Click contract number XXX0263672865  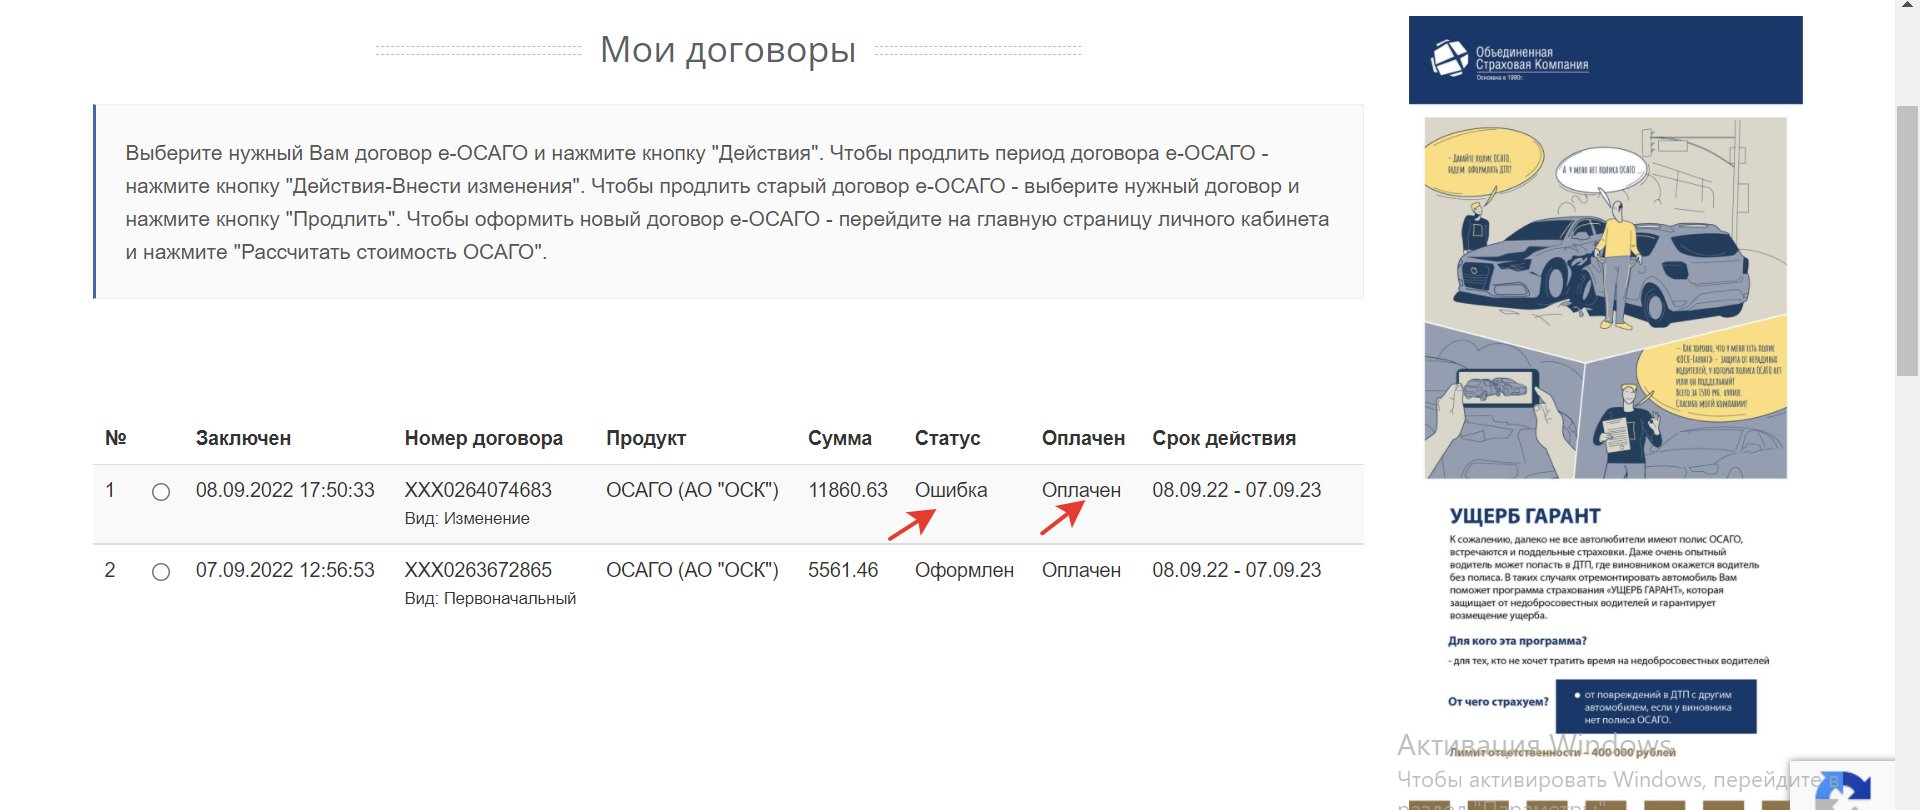tap(478, 570)
